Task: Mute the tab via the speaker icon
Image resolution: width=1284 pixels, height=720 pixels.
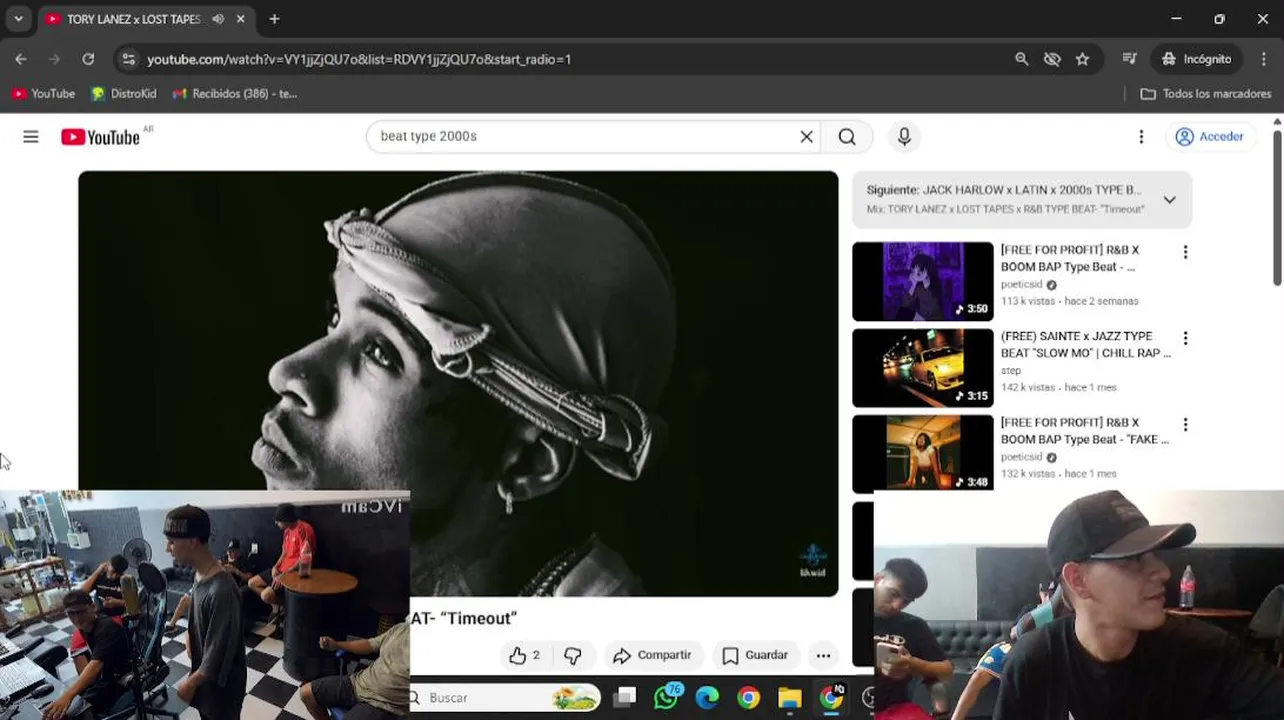Action: [x=218, y=19]
